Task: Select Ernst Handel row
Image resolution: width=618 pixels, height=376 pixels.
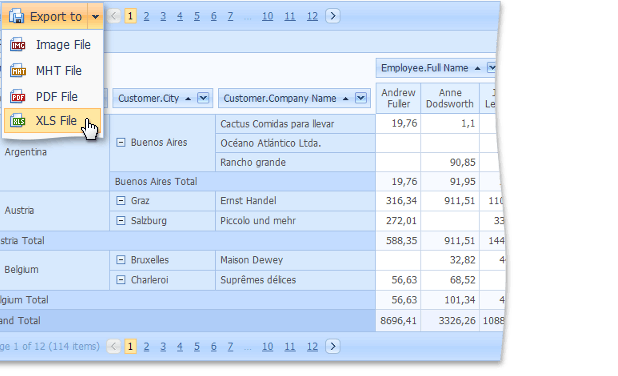Action: [x=295, y=201]
